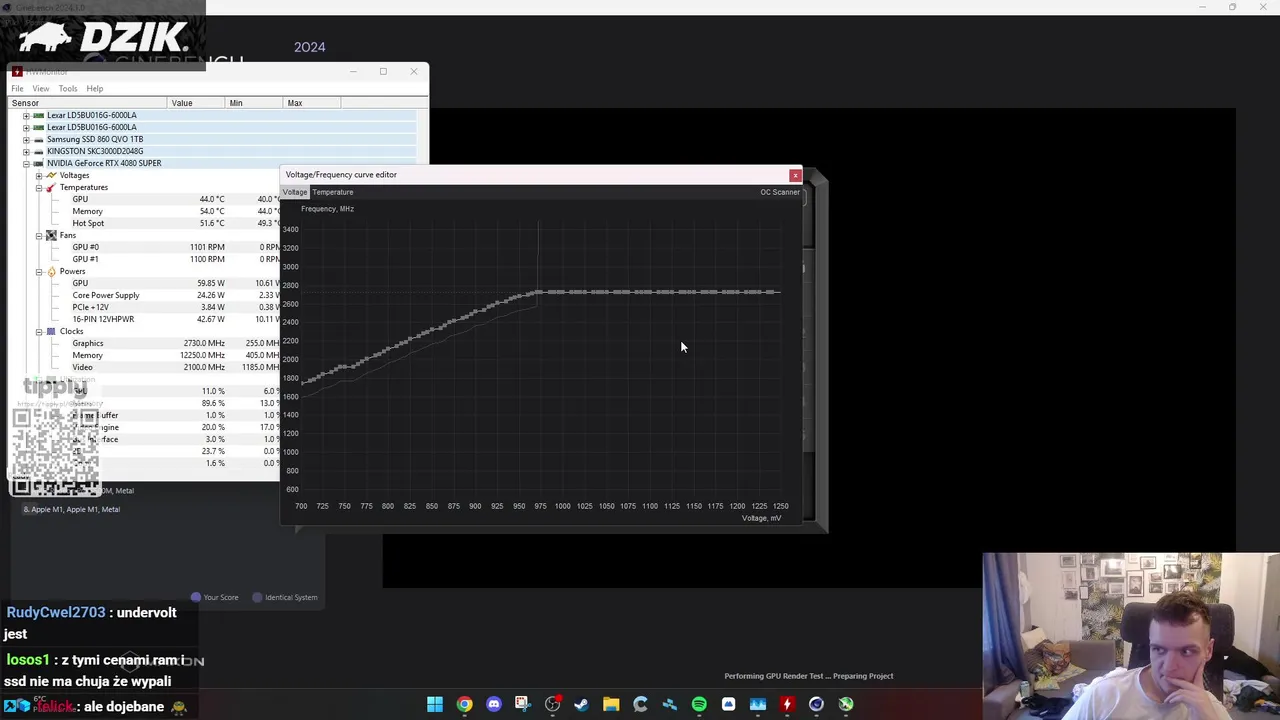The height and width of the screenshot is (720, 1280).
Task: Expand the Voltages node
Action: [x=39, y=175]
